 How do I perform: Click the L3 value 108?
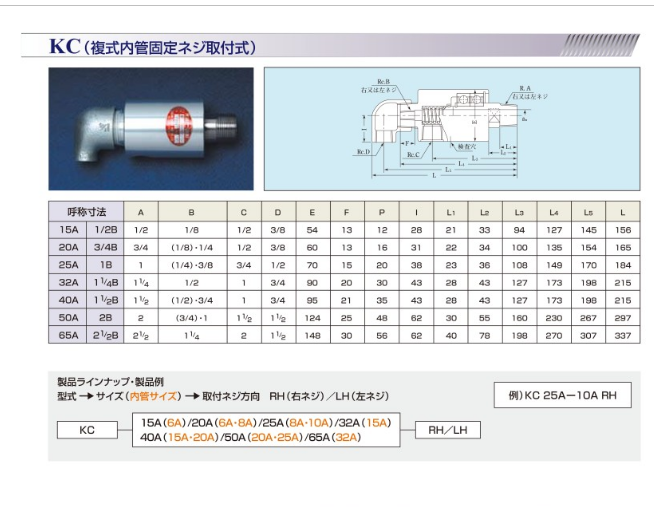tap(519, 265)
